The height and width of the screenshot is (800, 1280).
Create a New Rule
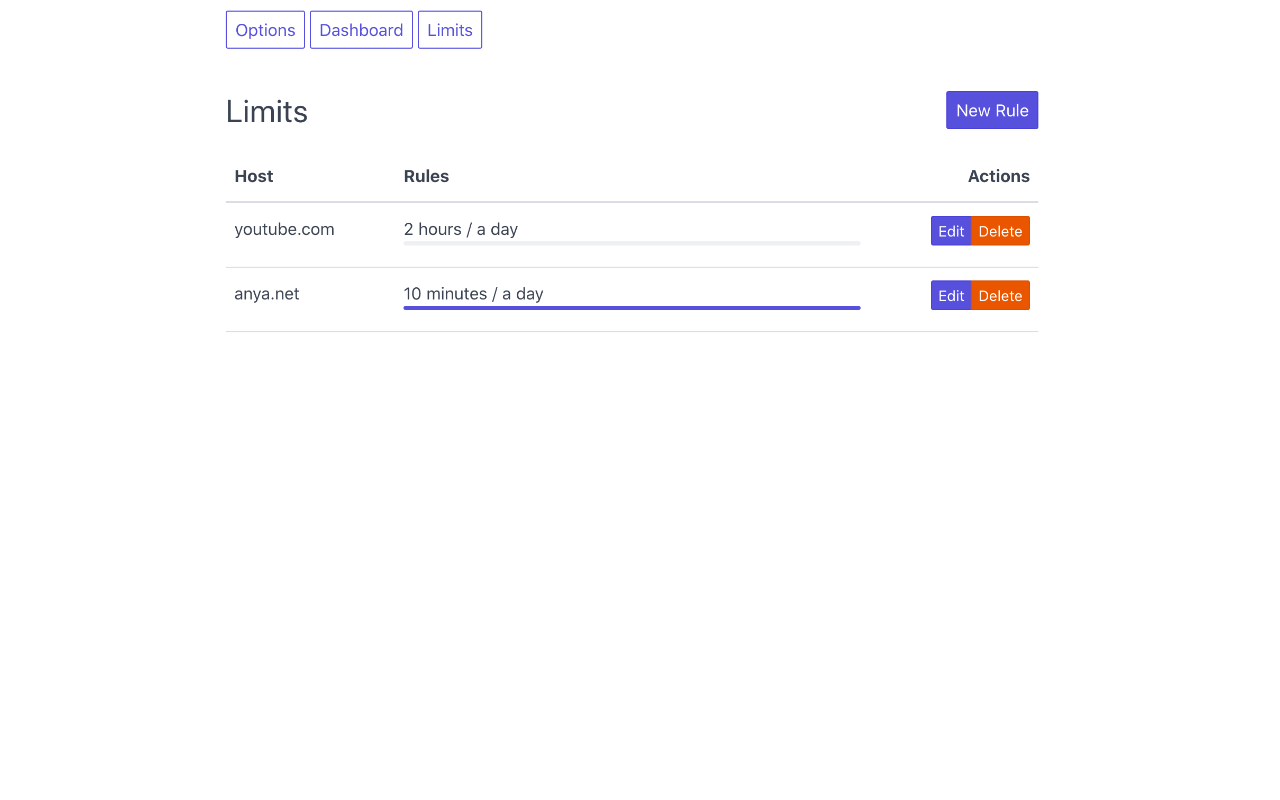pos(992,110)
